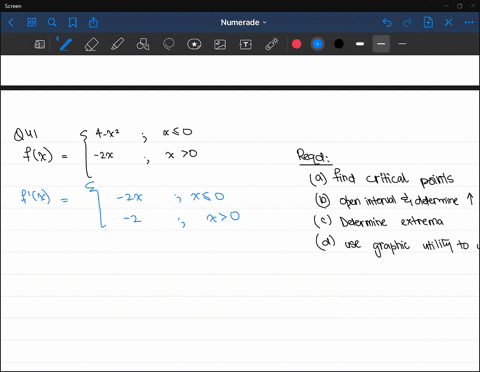Add a new page

click(428, 22)
